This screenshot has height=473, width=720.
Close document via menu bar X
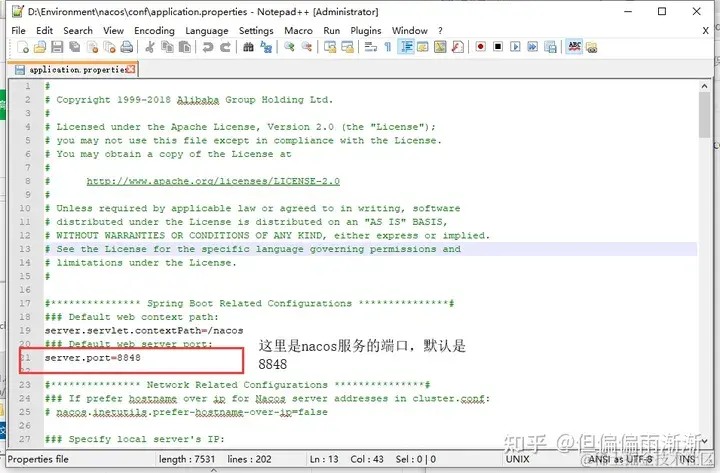[x=706, y=31]
